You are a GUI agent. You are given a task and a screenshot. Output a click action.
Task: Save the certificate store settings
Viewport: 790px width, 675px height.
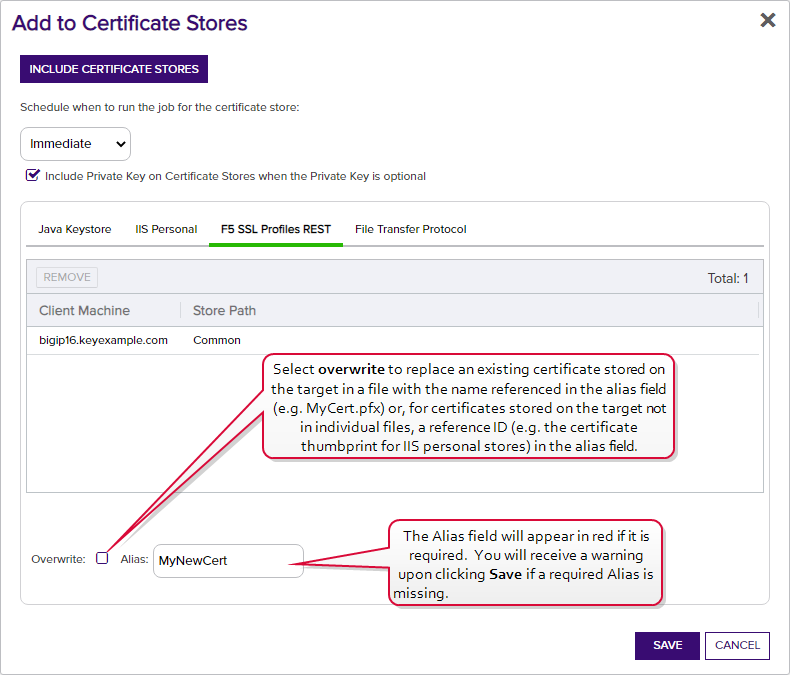[x=667, y=645]
